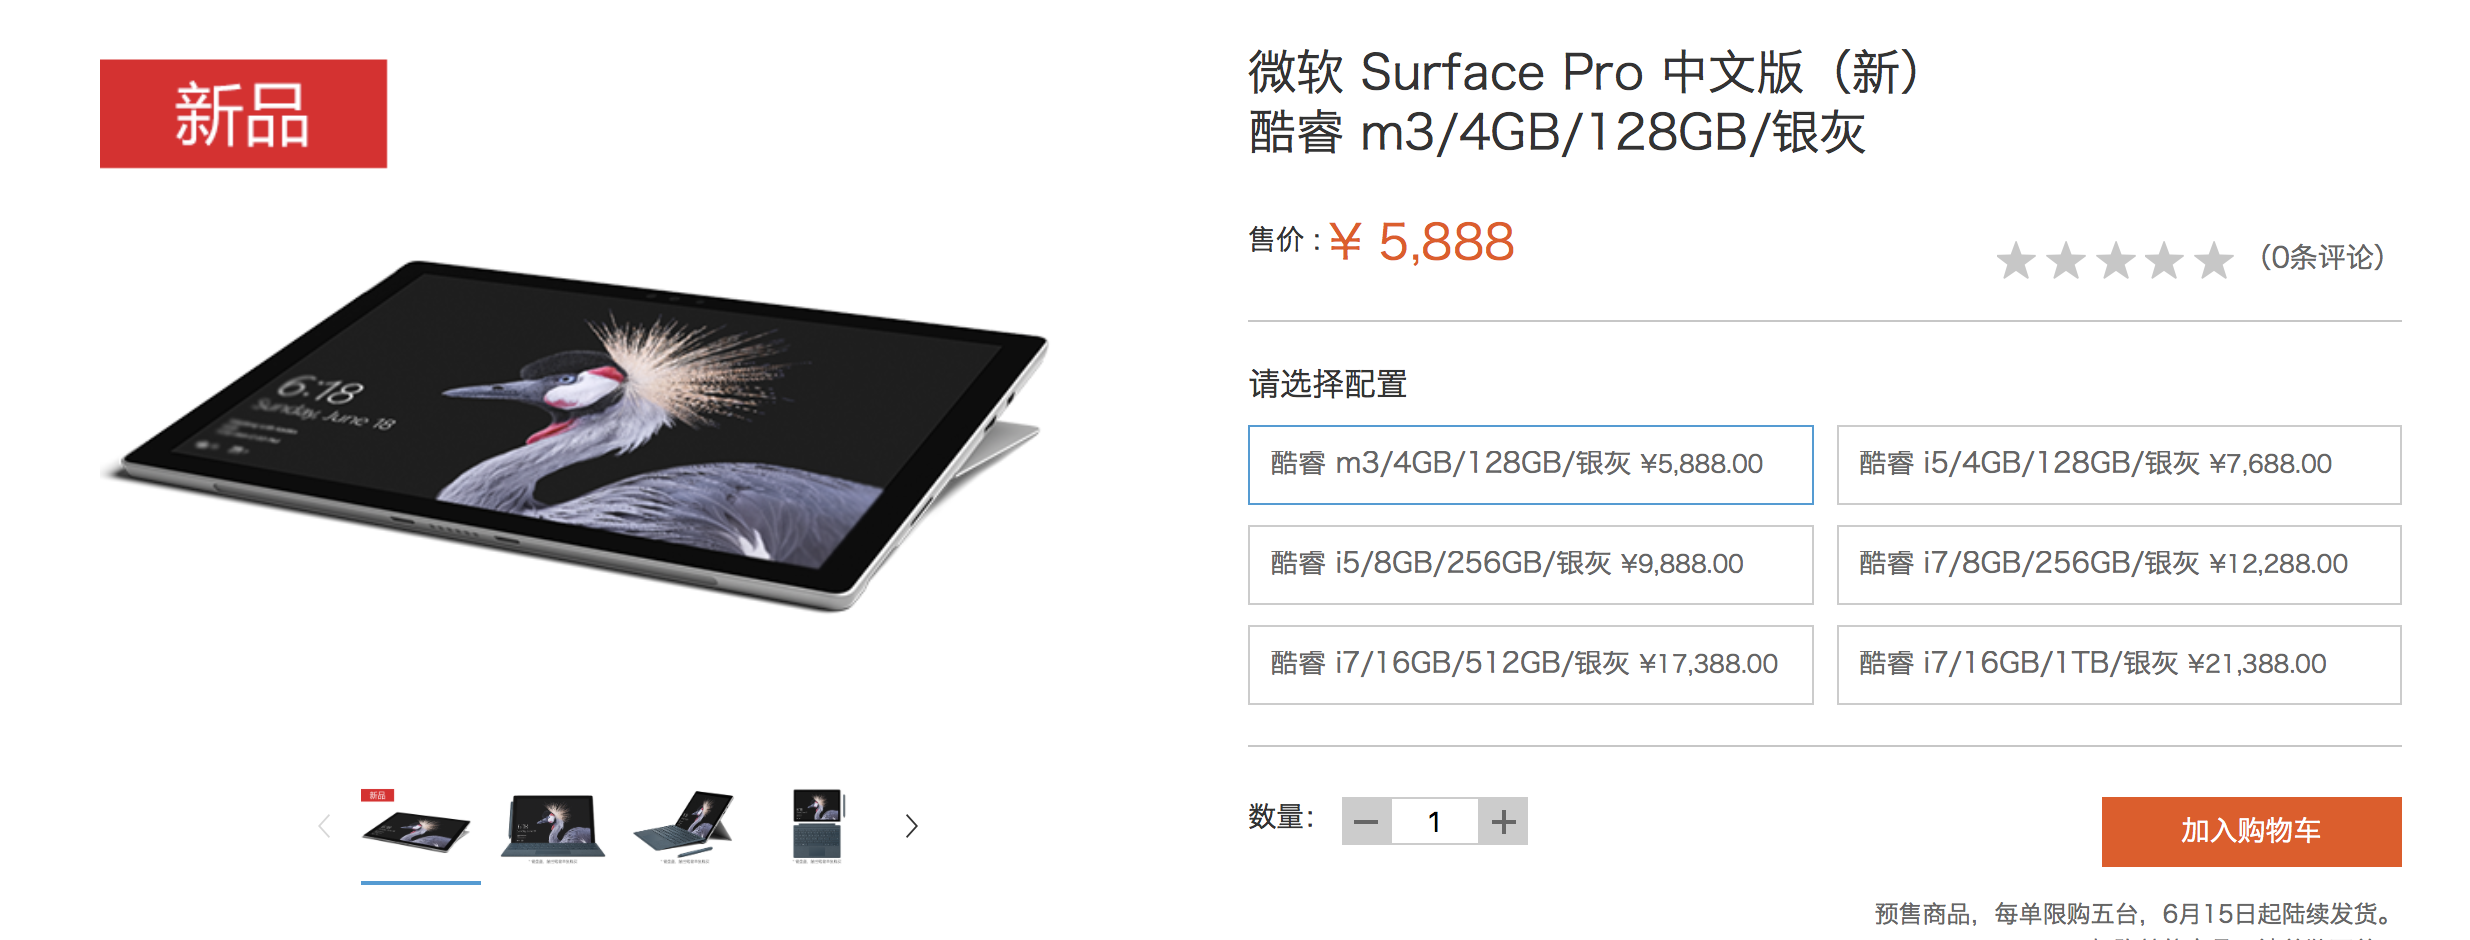Choose the i7/8GB/256GB ¥12,288 configuration

click(2118, 565)
